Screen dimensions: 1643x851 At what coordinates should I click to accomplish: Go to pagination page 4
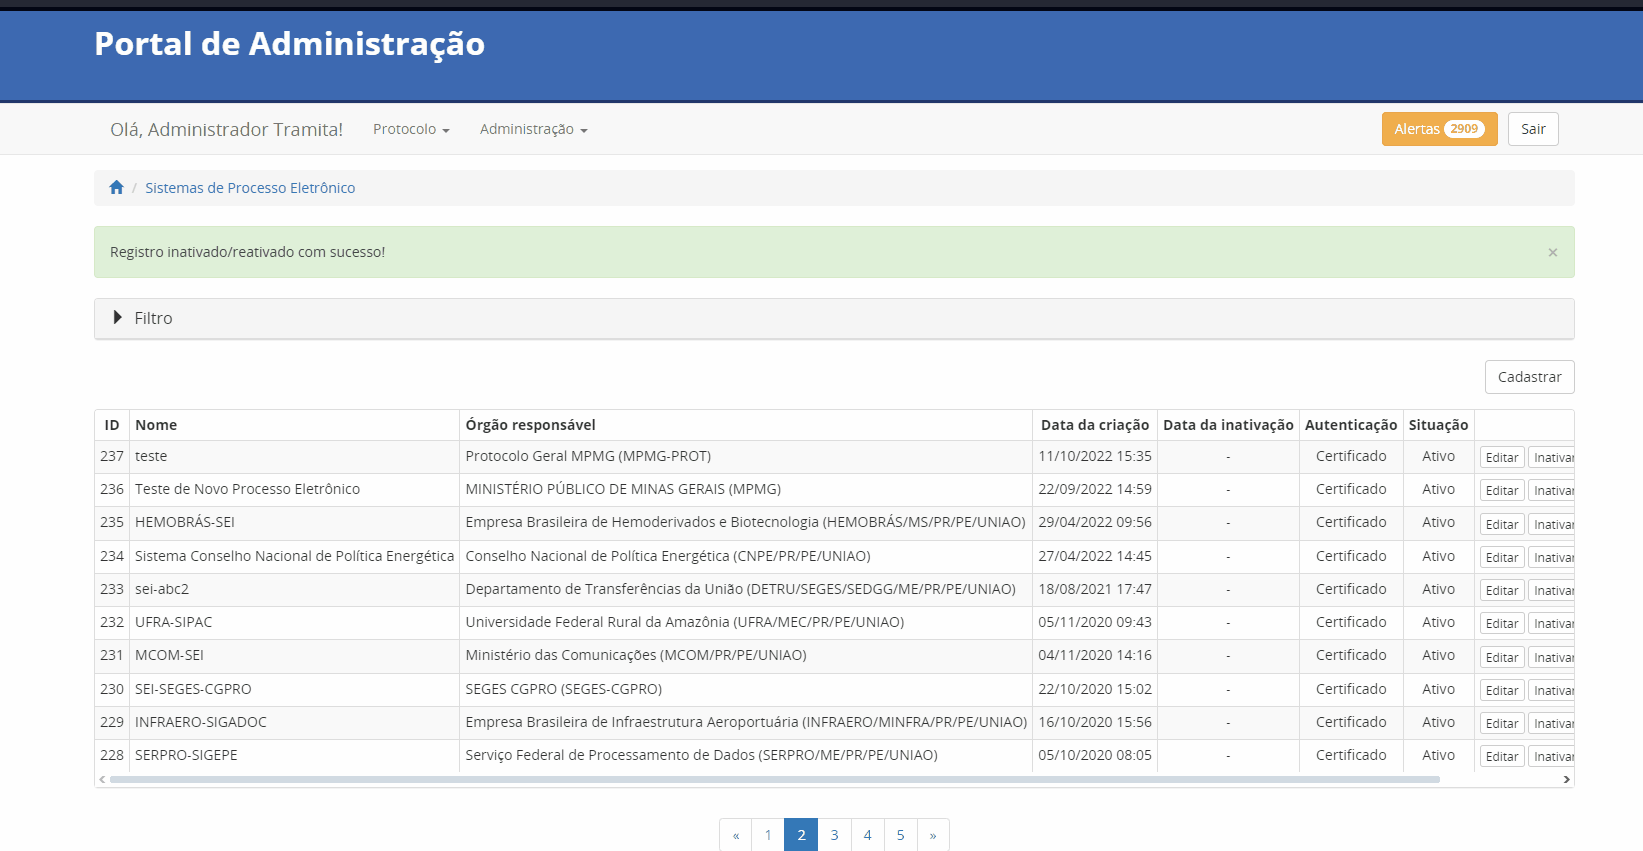click(867, 835)
